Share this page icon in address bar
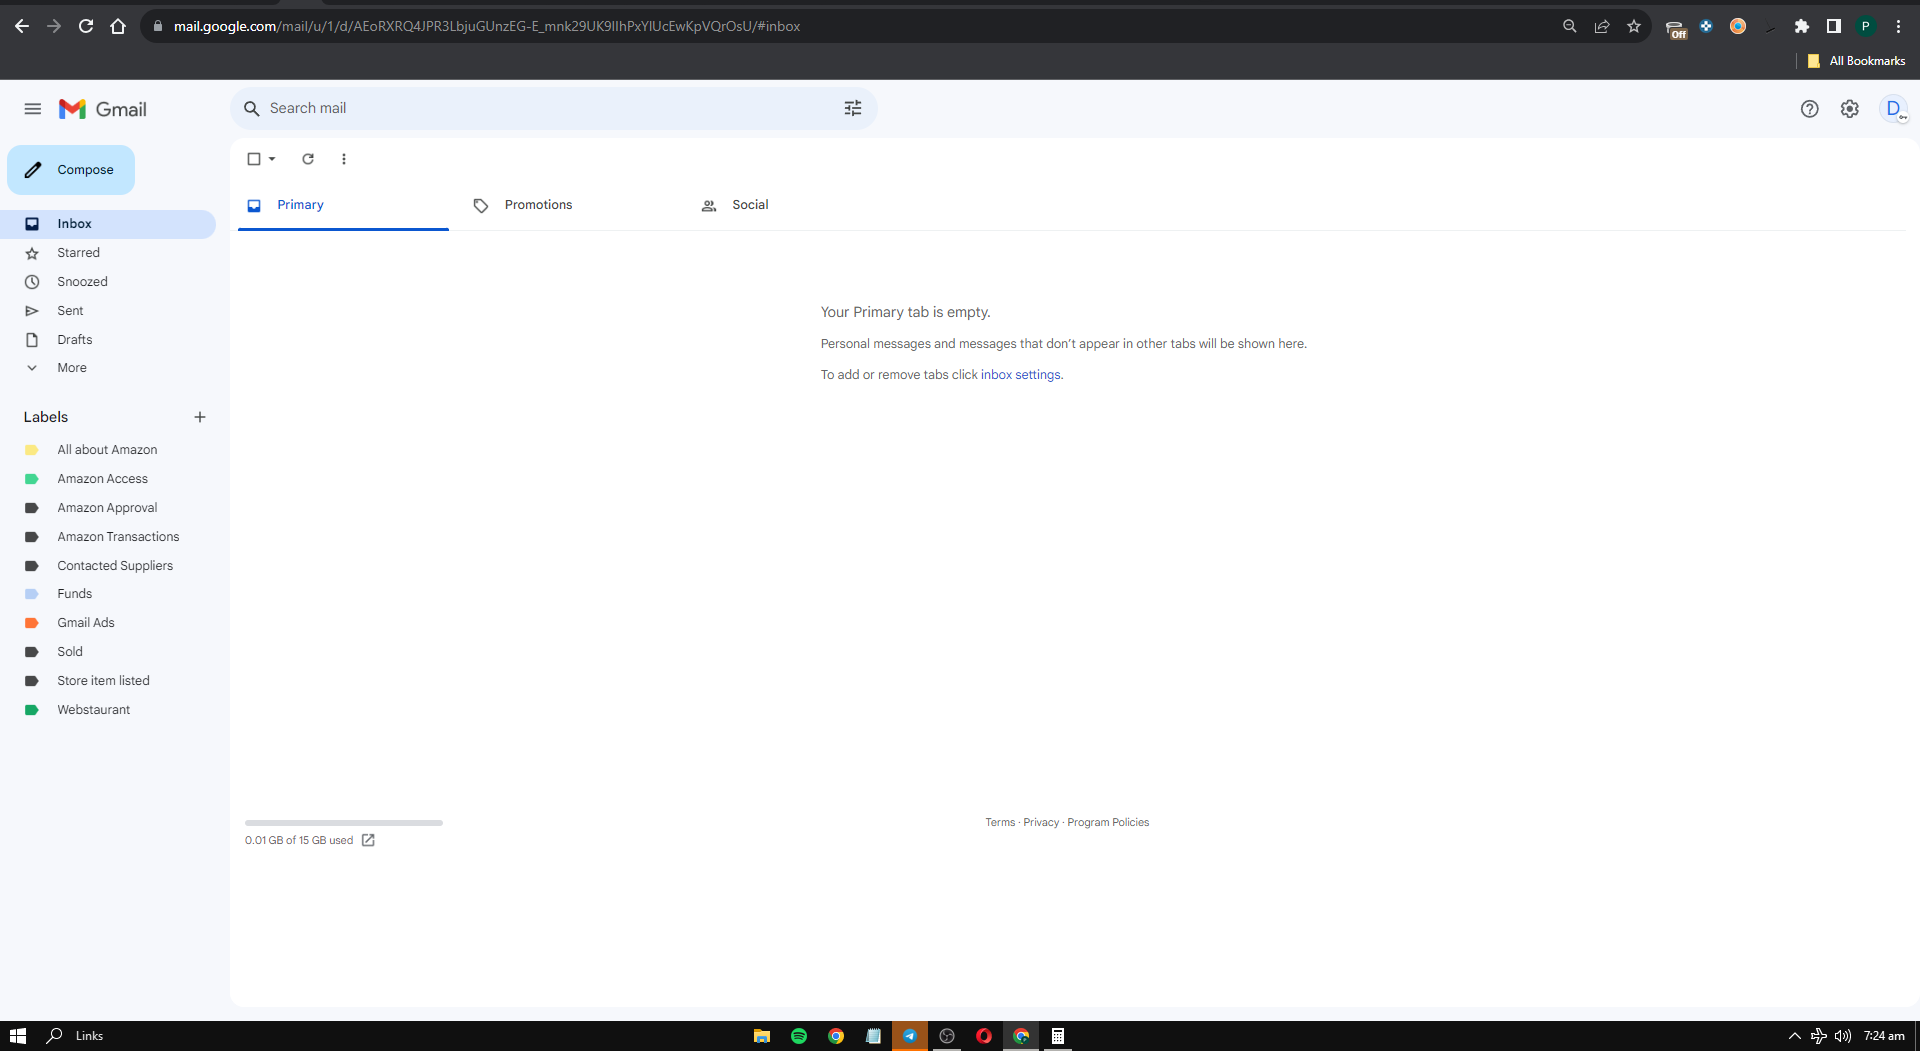The image size is (1920, 1051). tap(1602, 26)
